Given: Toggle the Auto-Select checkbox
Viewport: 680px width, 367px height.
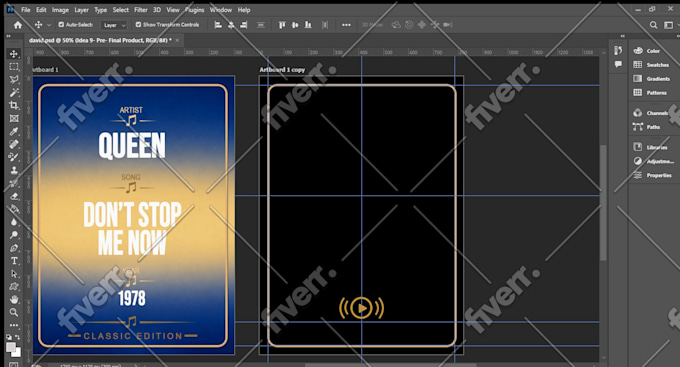Looking at the screenshot, I should [61, 25].
